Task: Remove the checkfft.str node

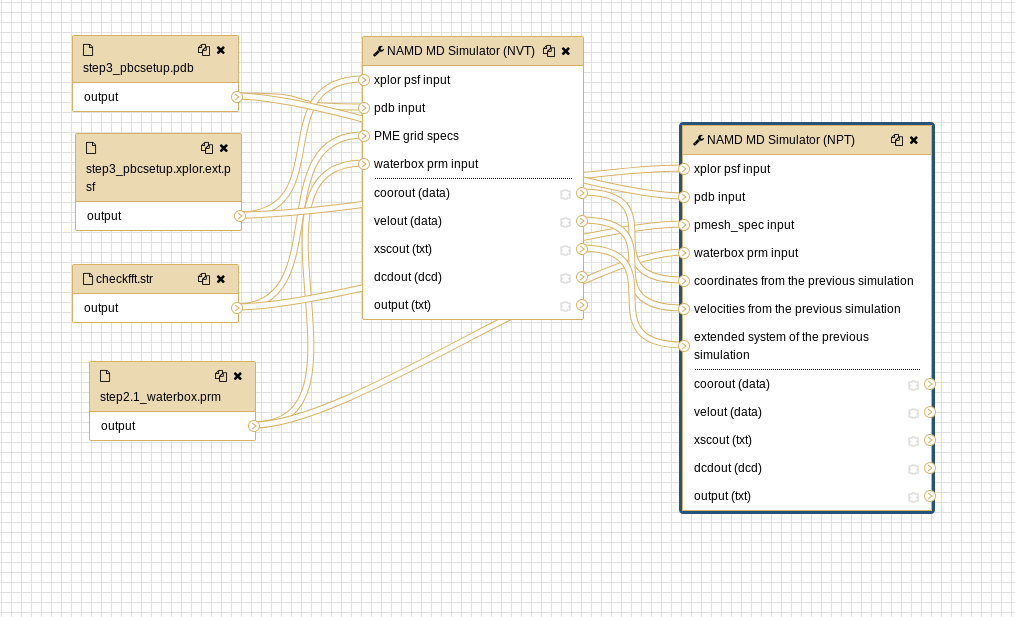Action: (221, 278)
